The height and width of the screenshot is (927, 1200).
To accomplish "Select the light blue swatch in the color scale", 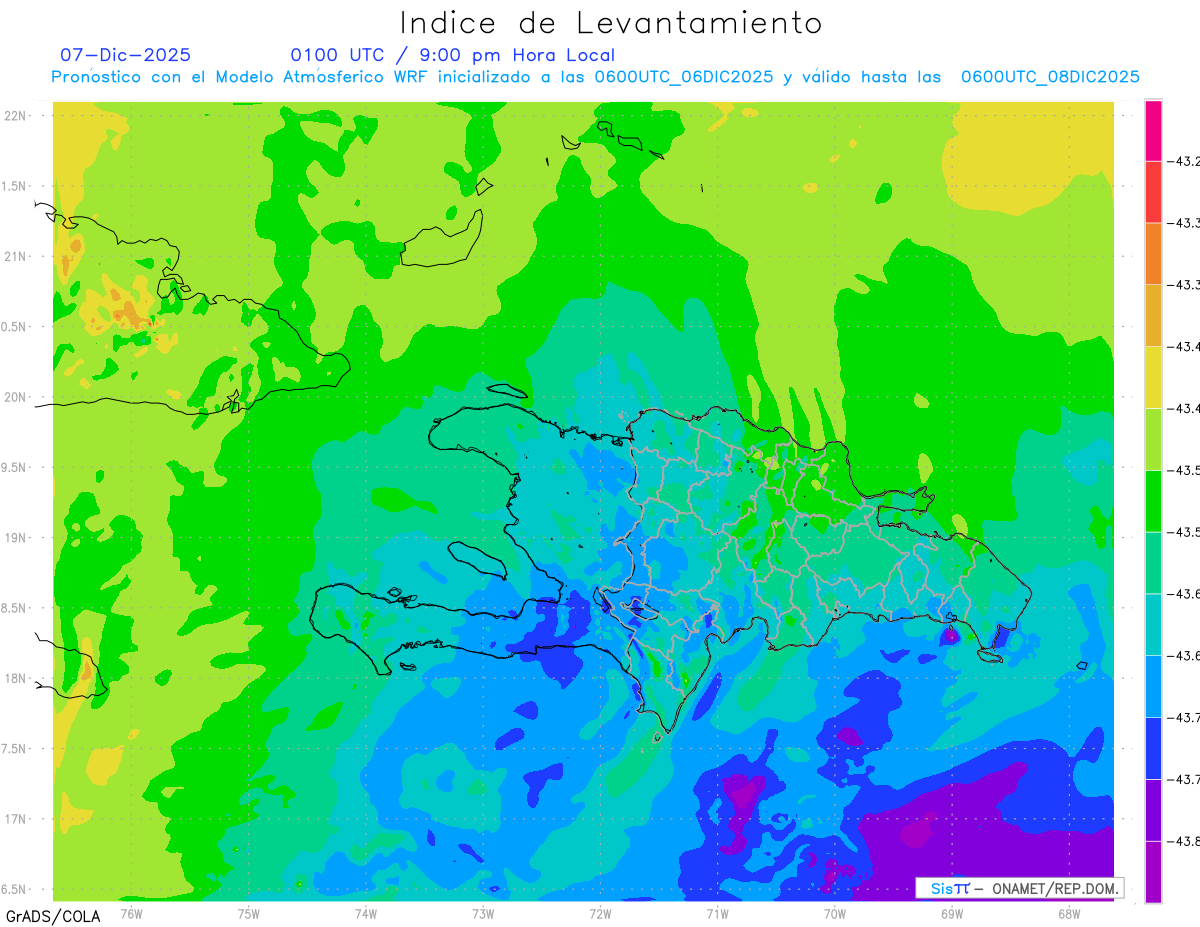I will 1153,686.
